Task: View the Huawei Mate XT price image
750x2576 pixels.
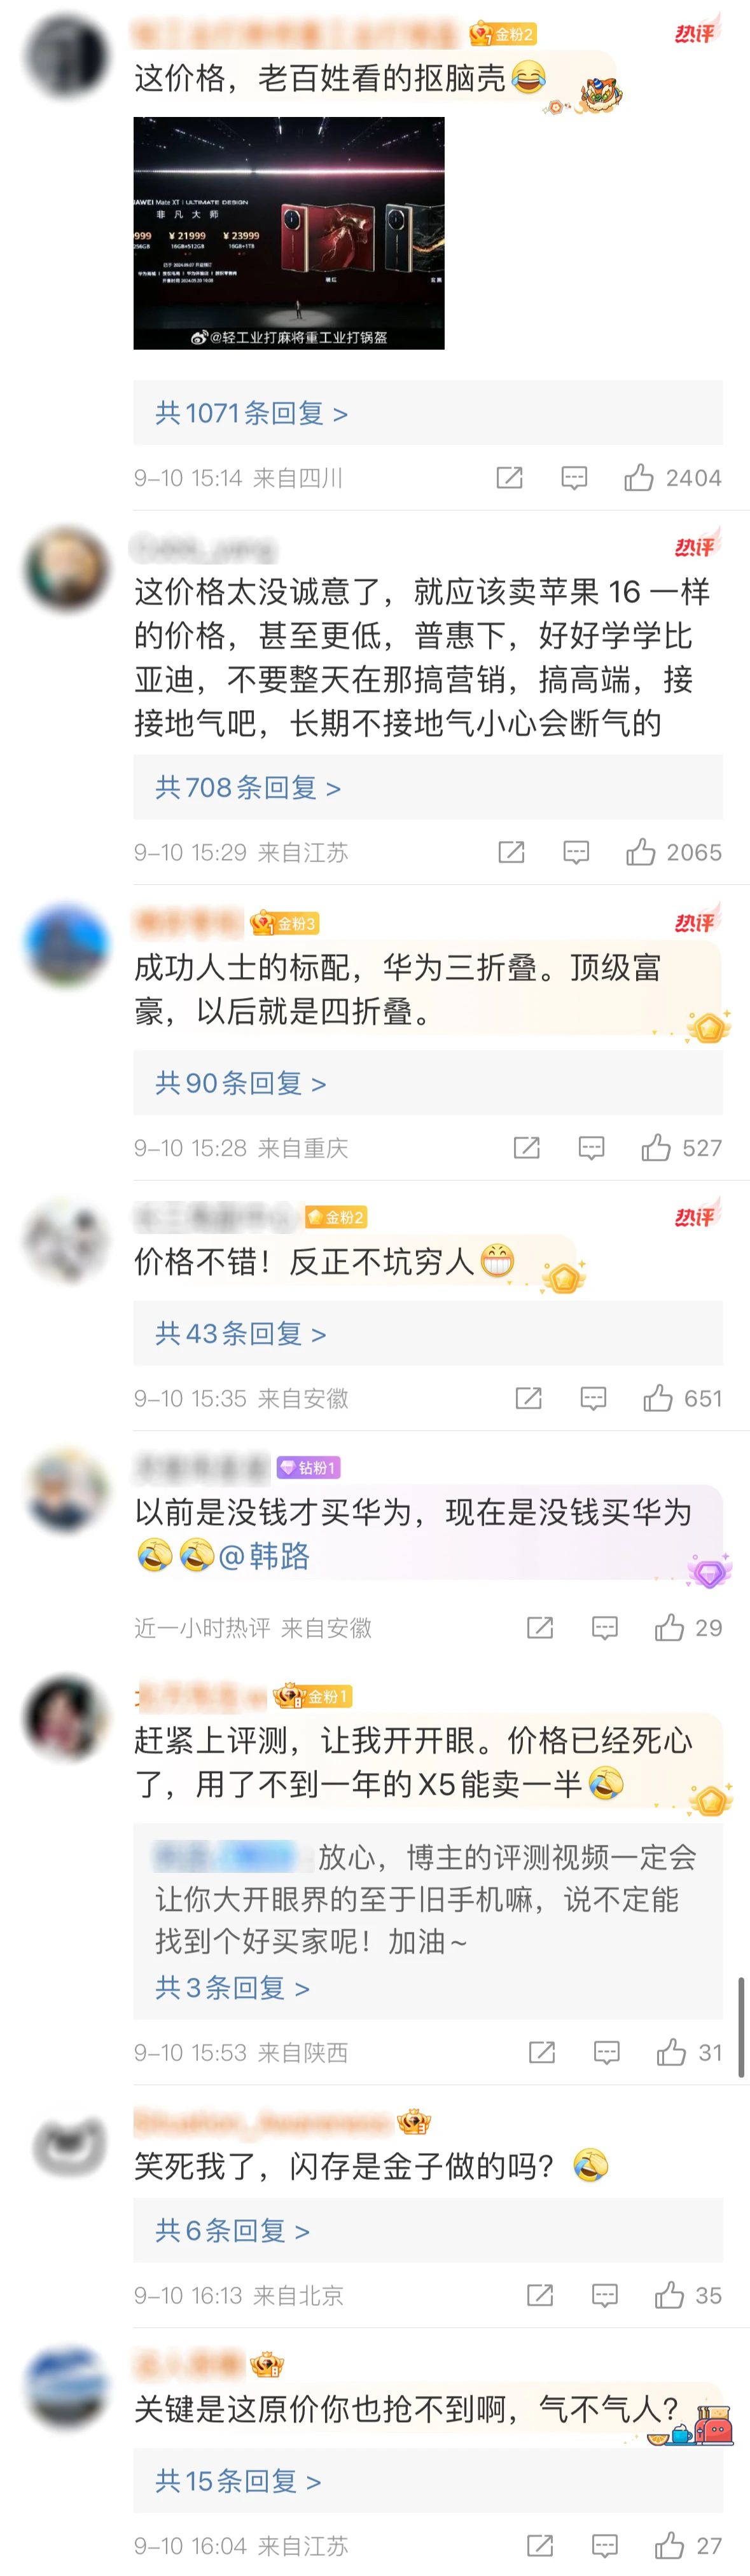Action: pyautogui.click(x=289, y=233)
